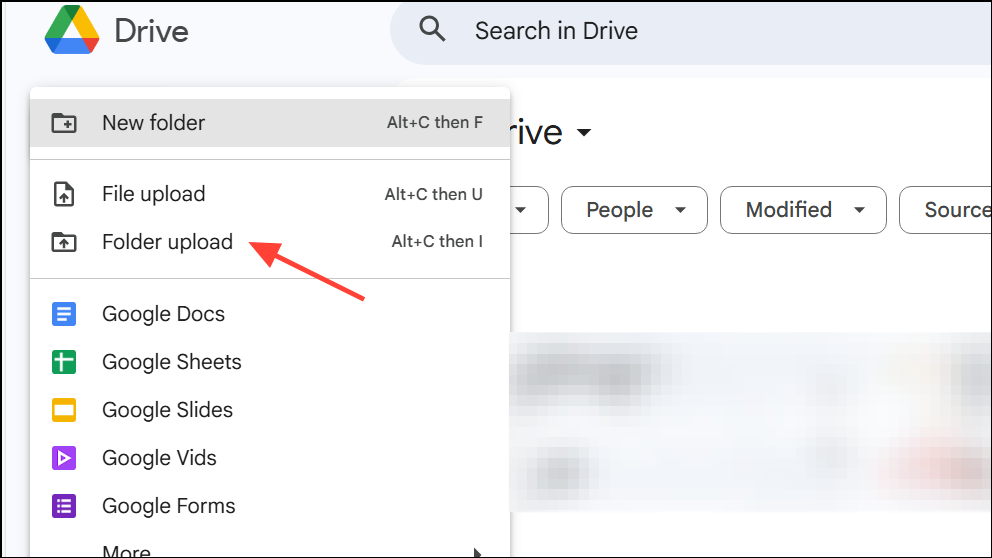992x558 pixels.
Task: Click the Google Drive logo
Action: pos(71,30)
